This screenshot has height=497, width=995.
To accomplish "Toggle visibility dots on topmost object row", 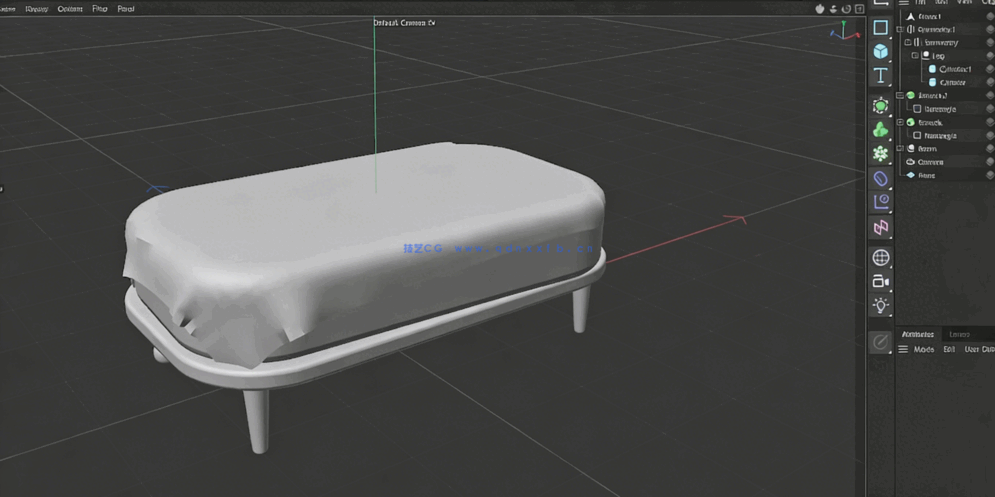I will click(x=989, y=16).
